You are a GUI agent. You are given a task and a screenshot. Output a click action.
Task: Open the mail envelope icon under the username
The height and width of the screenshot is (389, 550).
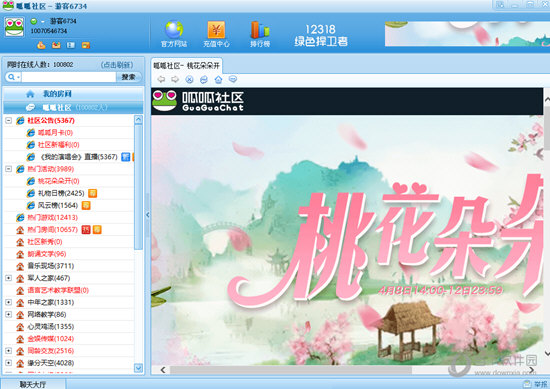[56, 45]
